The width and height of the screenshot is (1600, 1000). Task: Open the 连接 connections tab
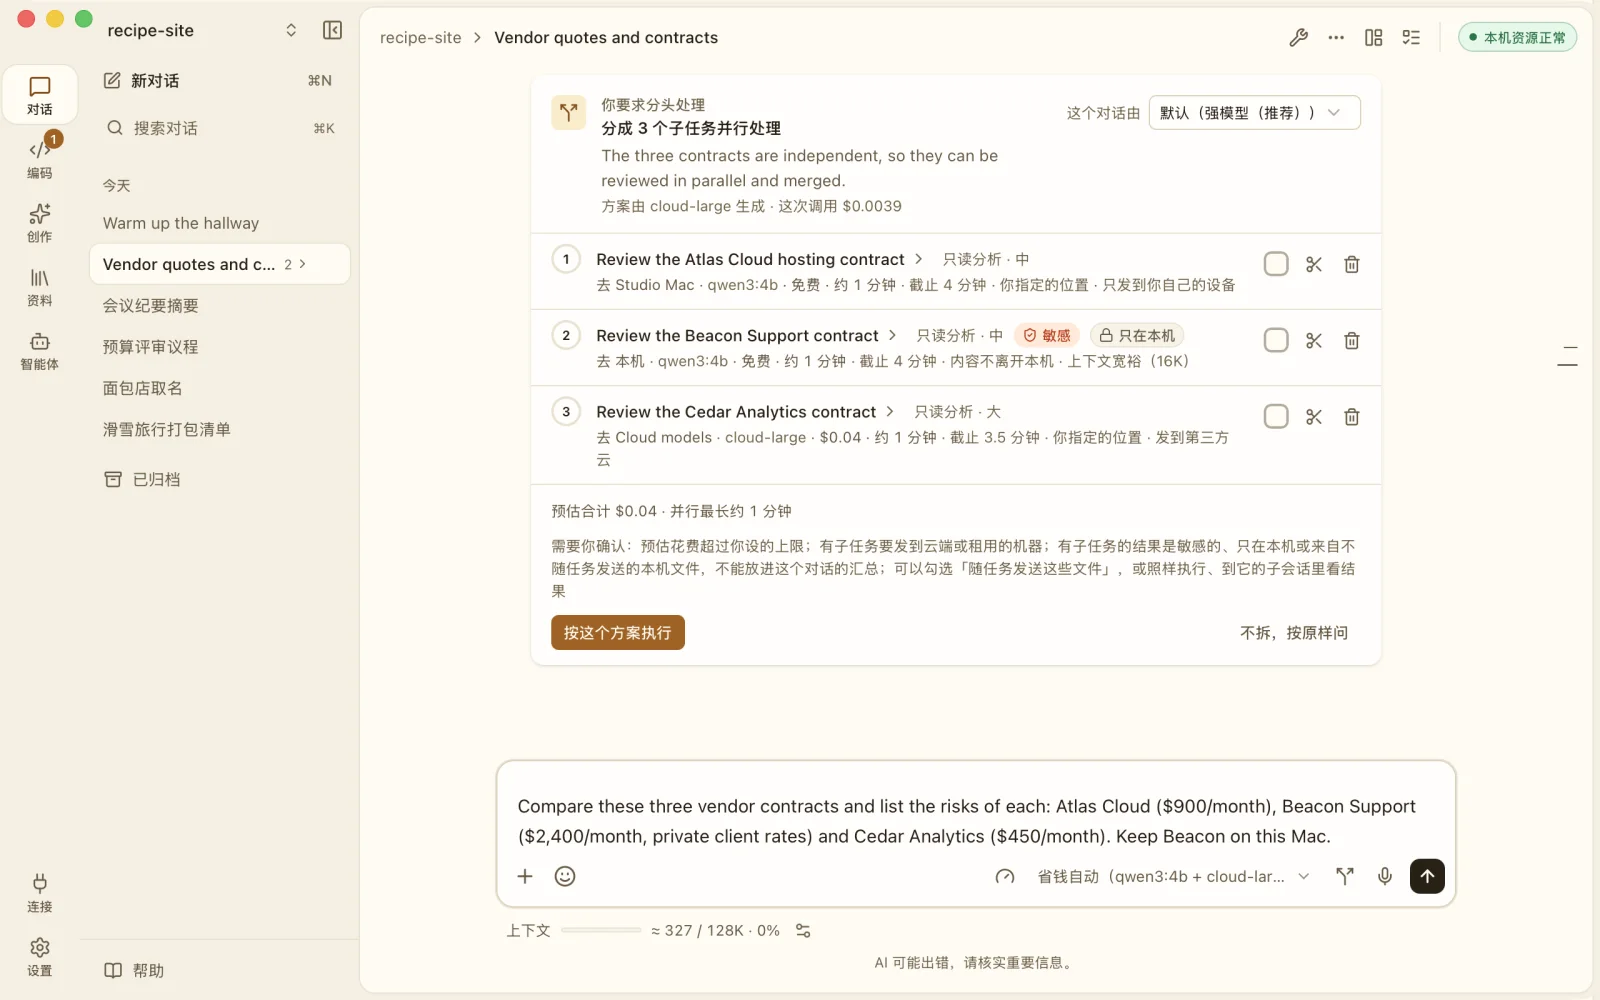pyautogui.click(x=40, y=893)
